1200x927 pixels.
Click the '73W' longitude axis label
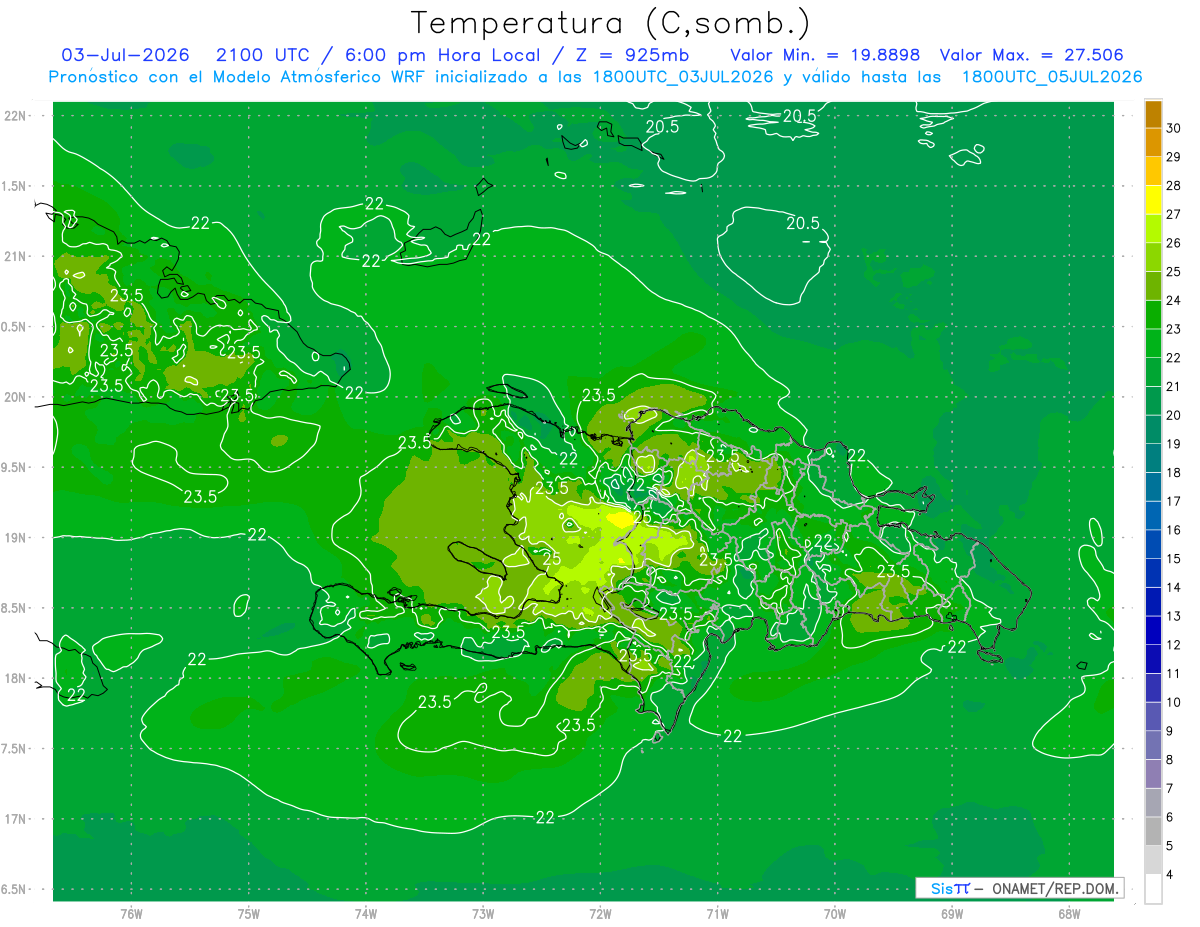(x=483, y=914)
